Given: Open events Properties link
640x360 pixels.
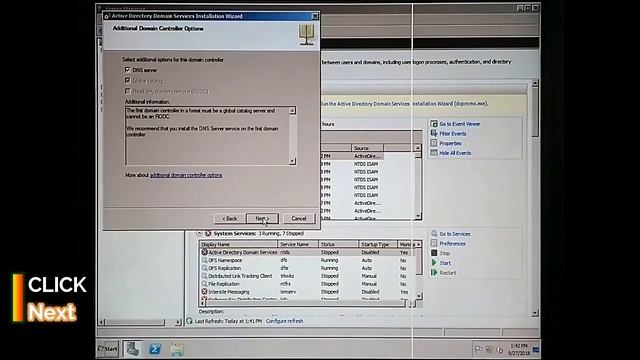Looking at the screenshot, I should point(450,143).
